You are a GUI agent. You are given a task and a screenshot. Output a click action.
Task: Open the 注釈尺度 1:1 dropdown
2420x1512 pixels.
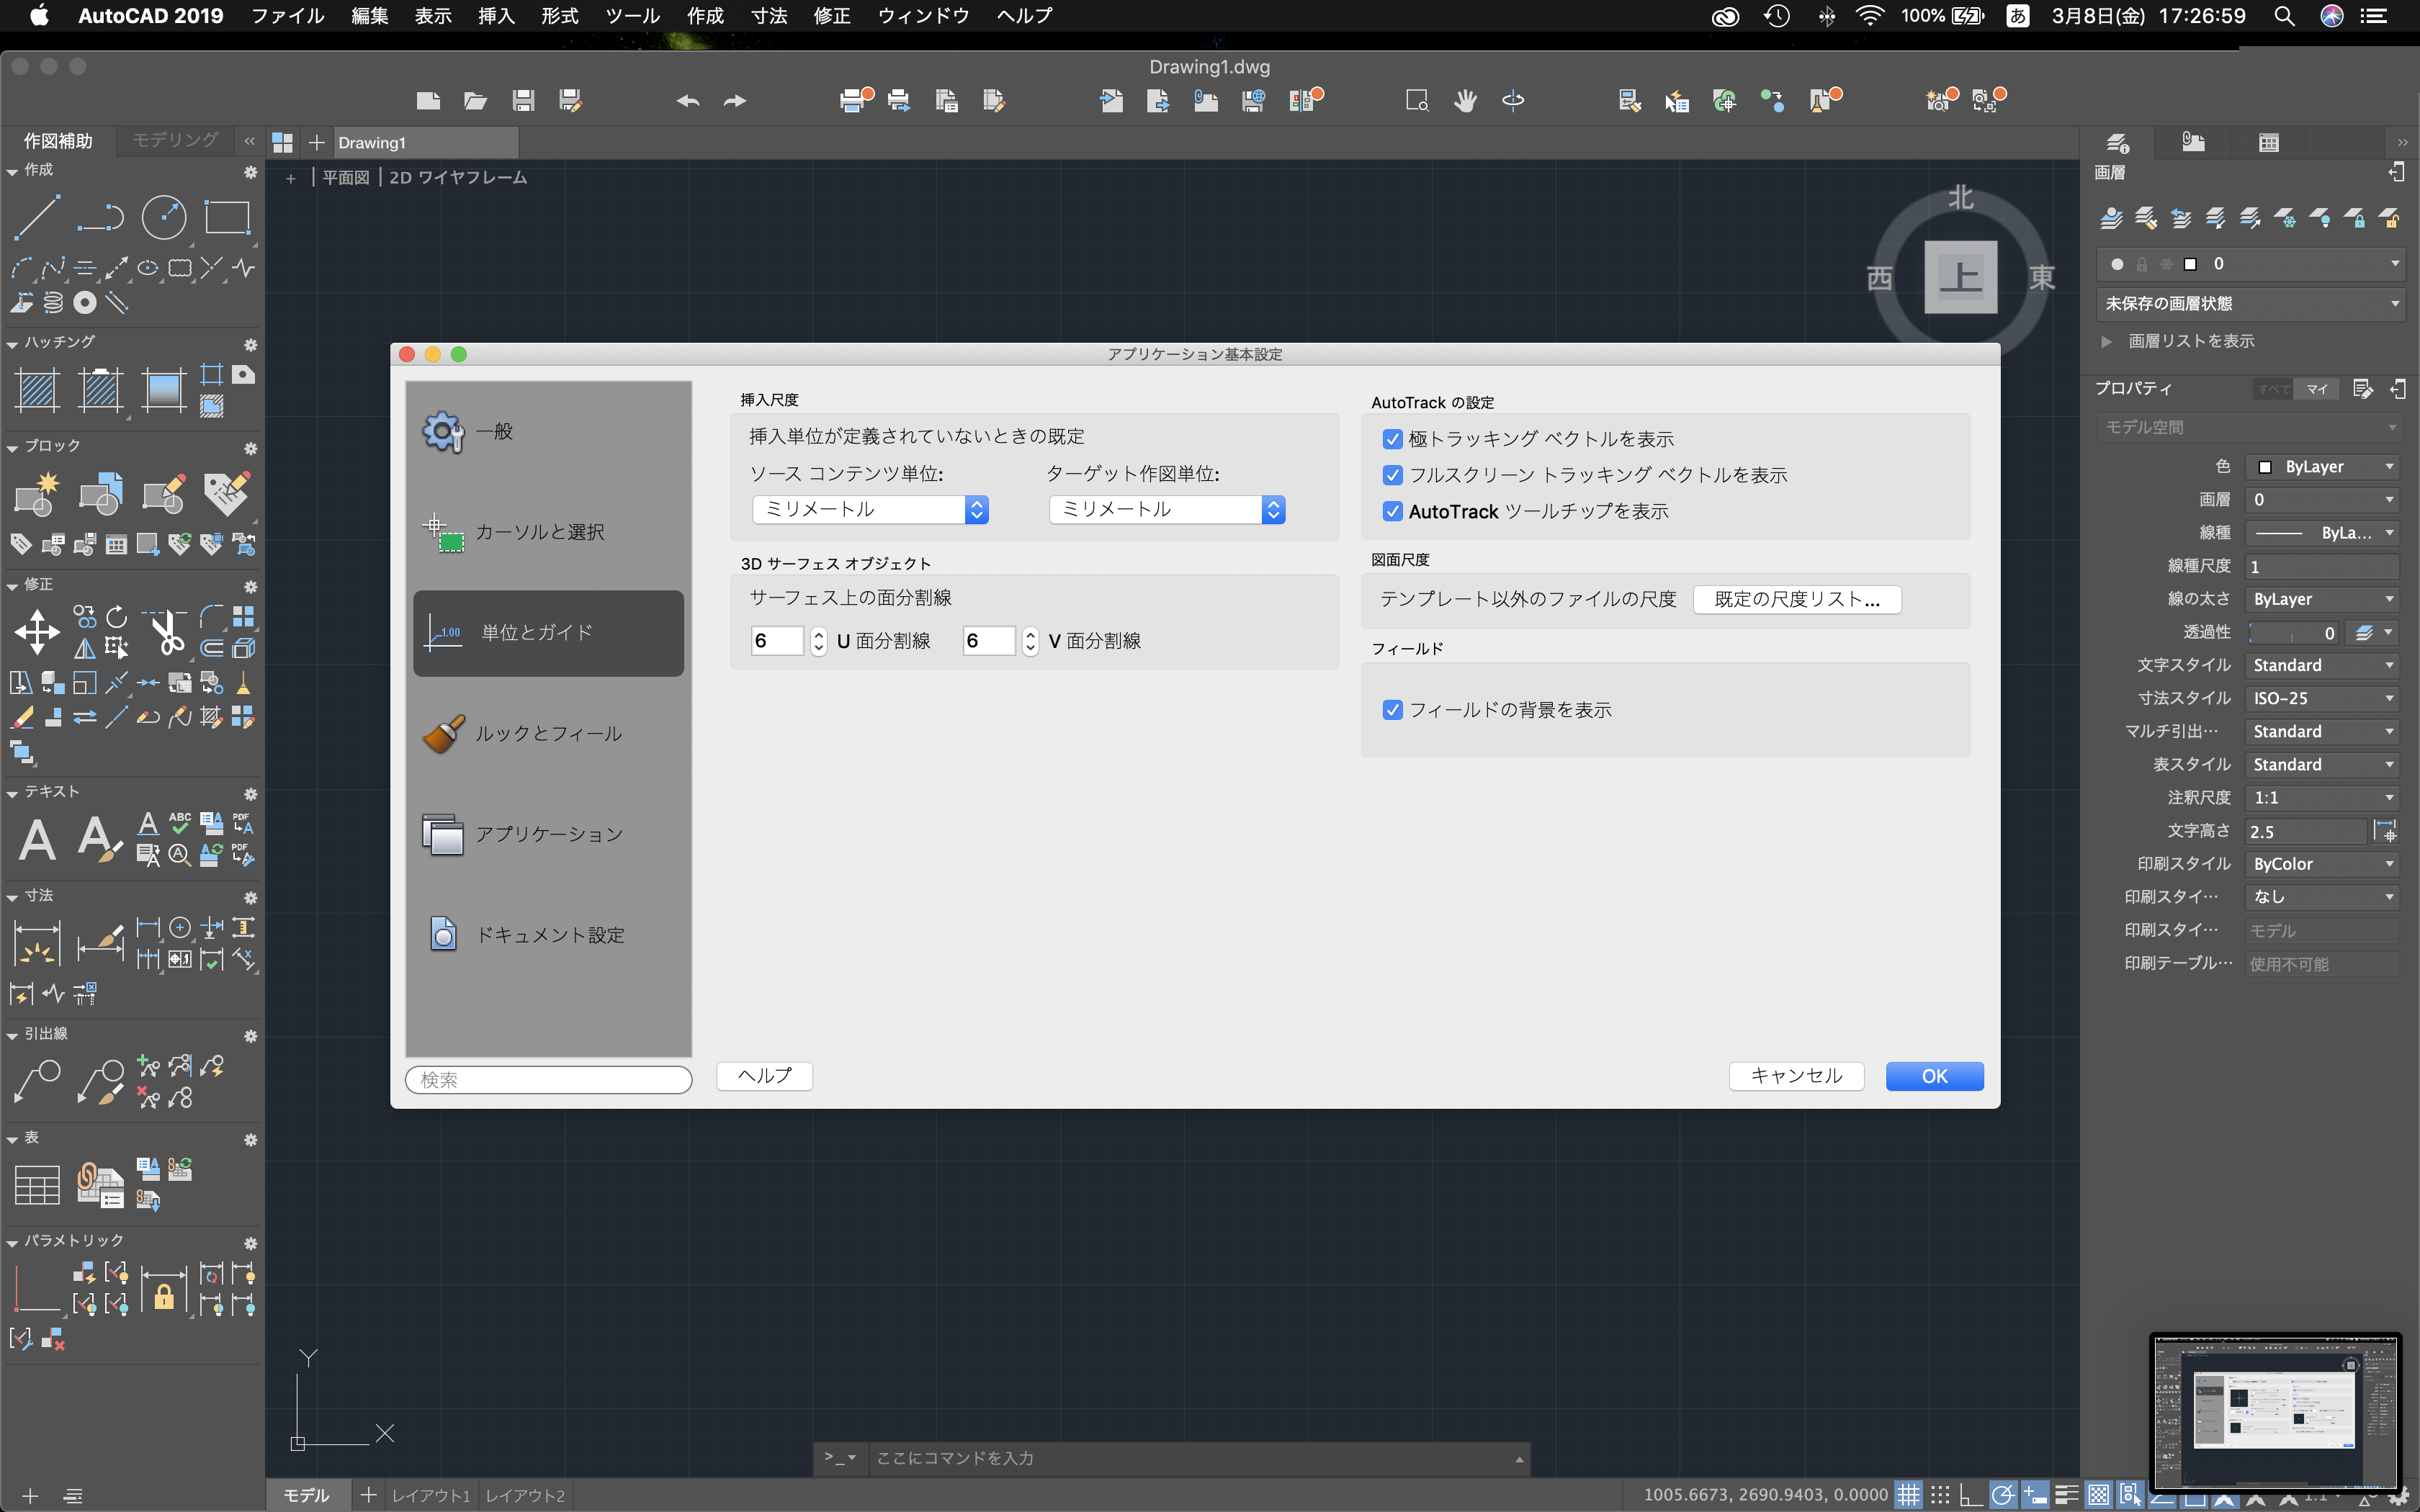[2322, 798]
